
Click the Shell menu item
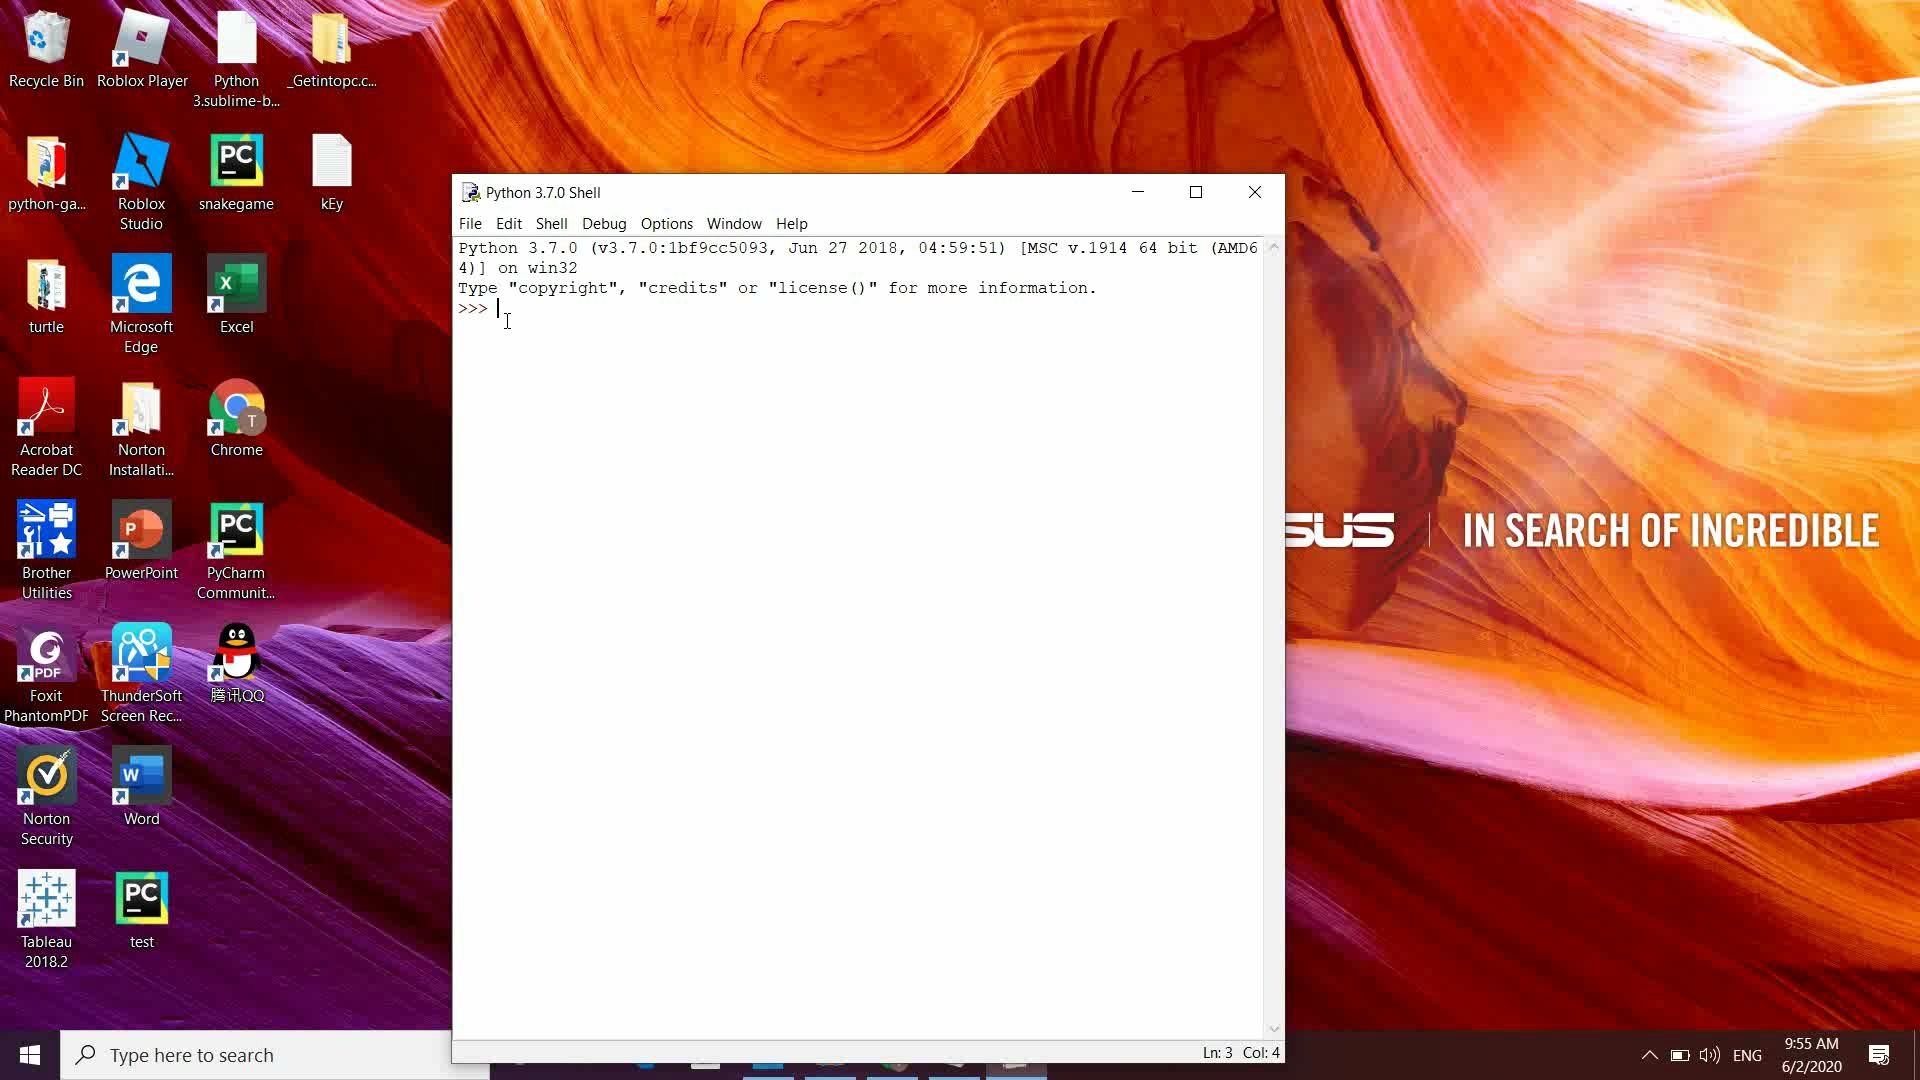553,223
